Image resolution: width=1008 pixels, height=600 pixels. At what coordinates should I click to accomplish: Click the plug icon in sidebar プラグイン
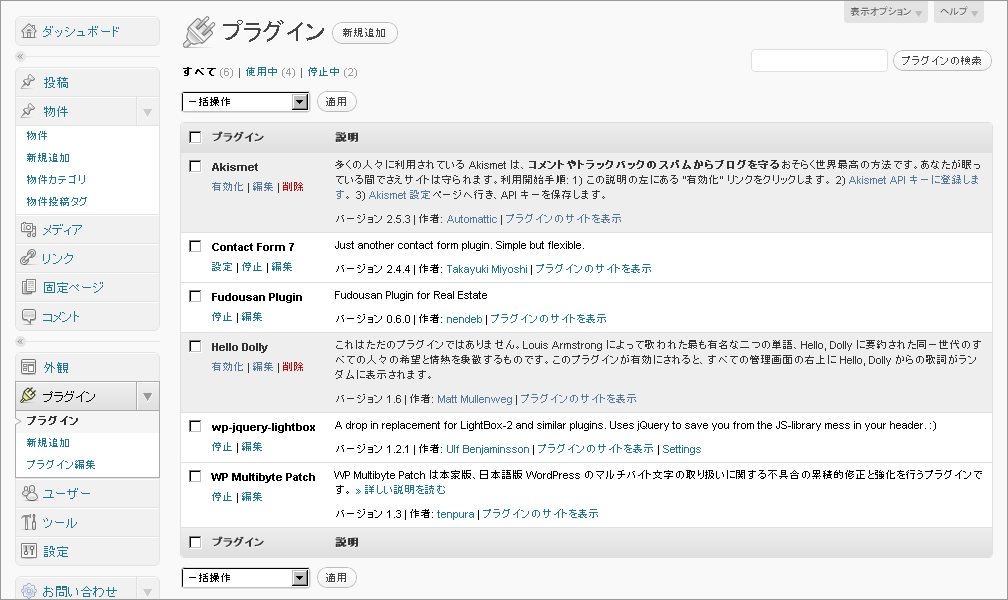click(28, 395)
